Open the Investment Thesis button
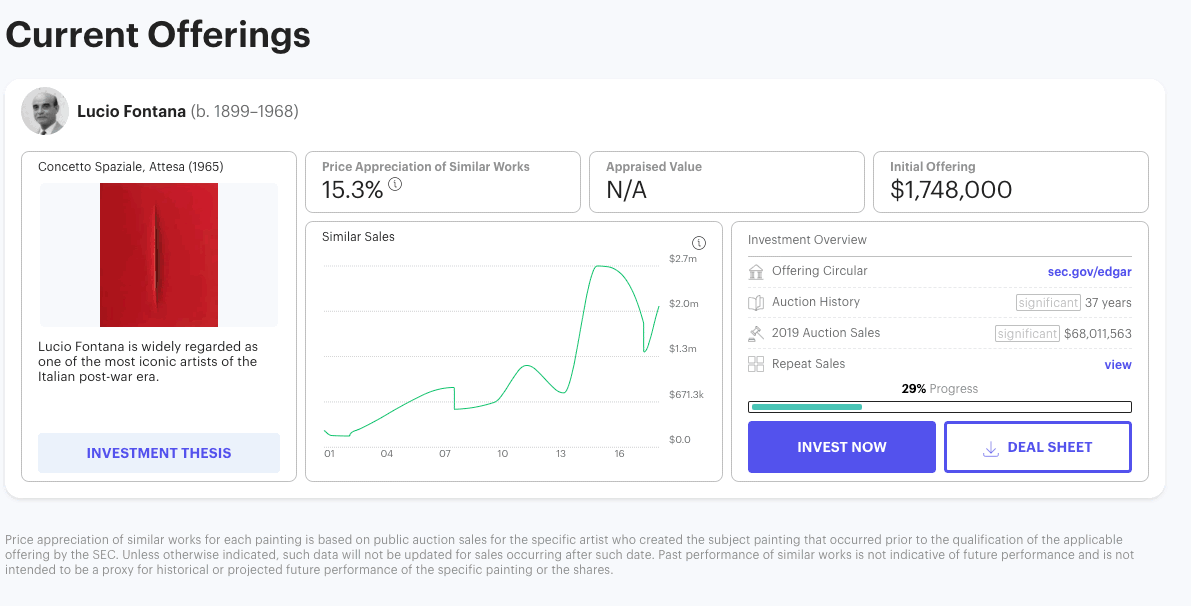The height and width of the screenshot is (606, 1191). pyautogui.click(x=159, y=453)
